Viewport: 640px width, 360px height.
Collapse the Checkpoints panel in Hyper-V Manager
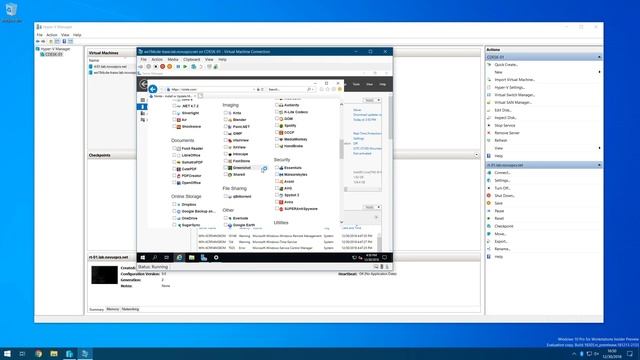click(476, 155)
